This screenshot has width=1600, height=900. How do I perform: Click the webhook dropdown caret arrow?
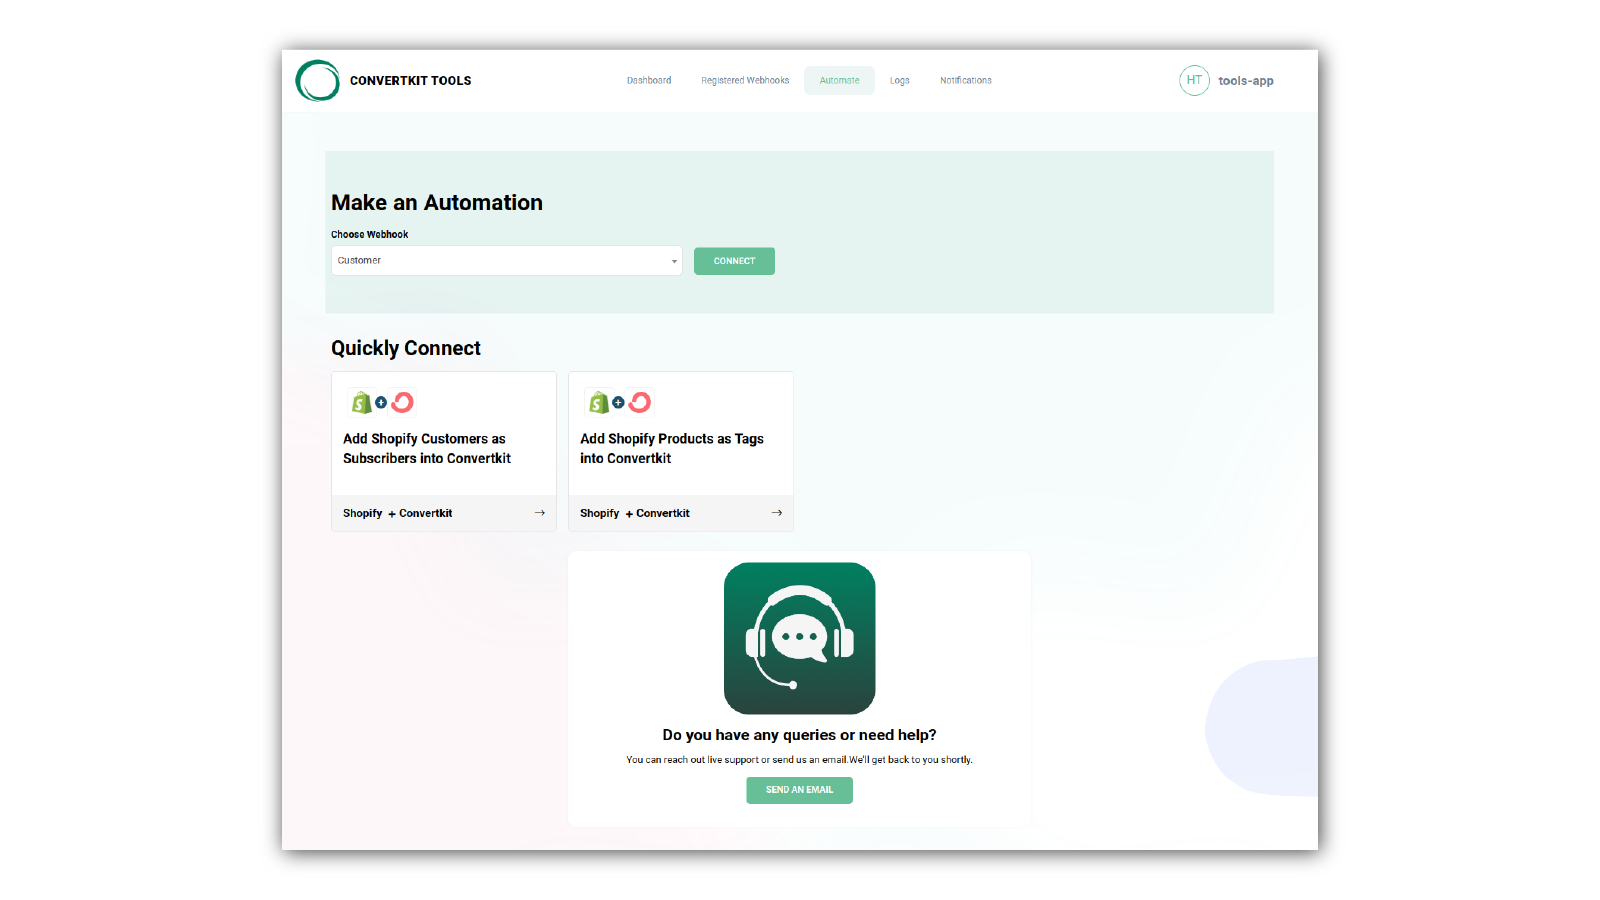coord(674,261)
